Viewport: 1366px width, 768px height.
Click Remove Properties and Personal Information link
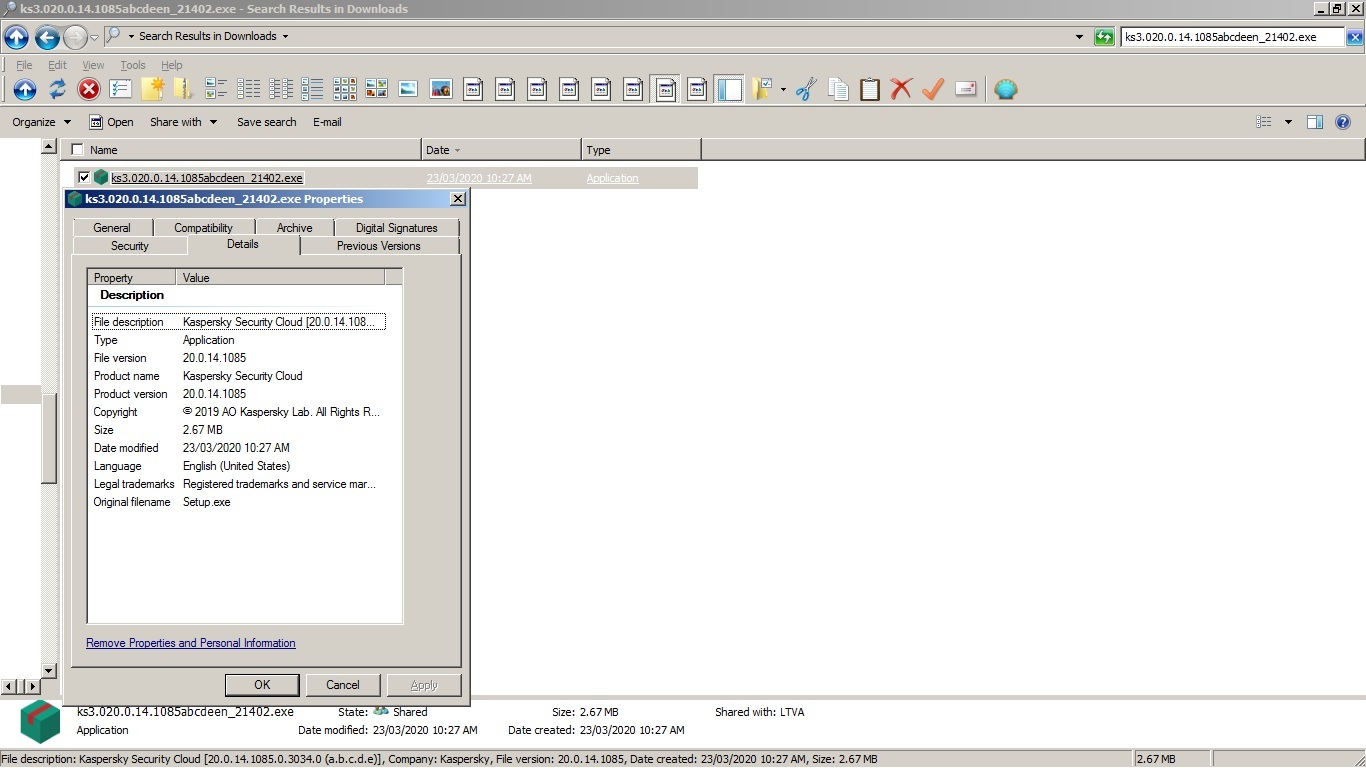(x=191, y=643)
